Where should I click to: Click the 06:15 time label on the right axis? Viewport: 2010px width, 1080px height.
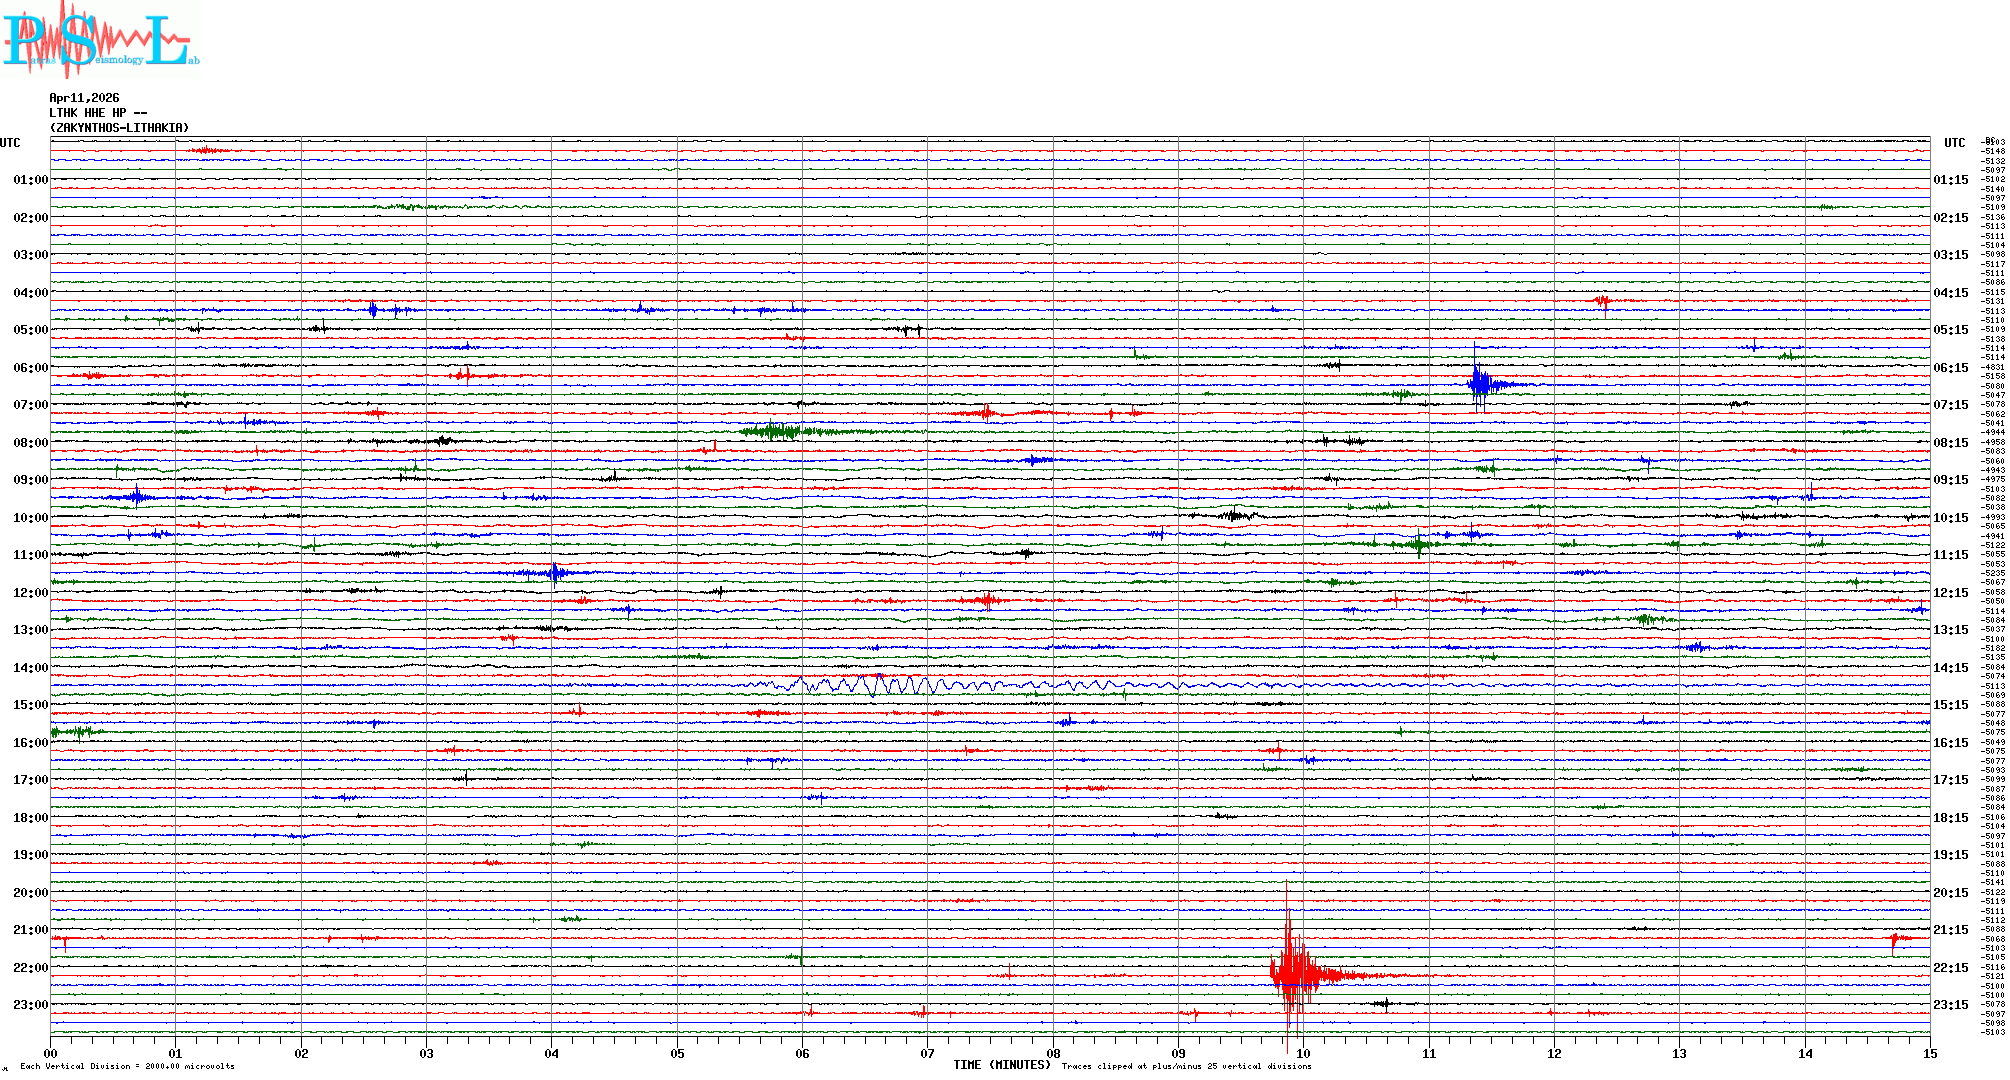point(1950,368)
